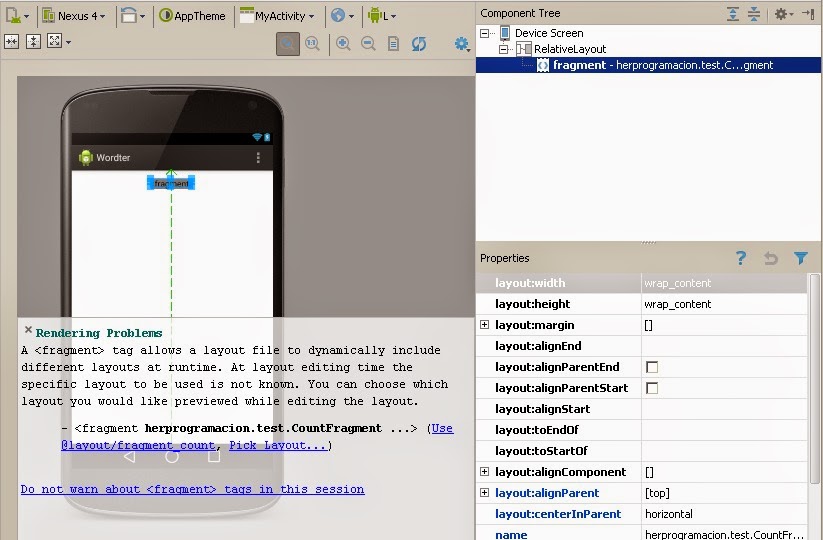Open the Nexus 4 device selector
Viewport: 823px width, 540px height.
coord(73,16)
